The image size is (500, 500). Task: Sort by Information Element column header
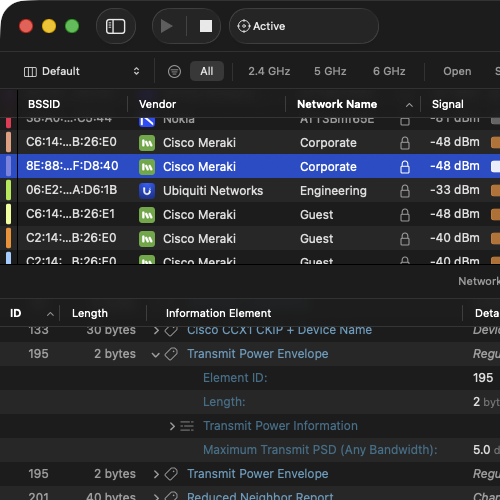pos(218,313)
